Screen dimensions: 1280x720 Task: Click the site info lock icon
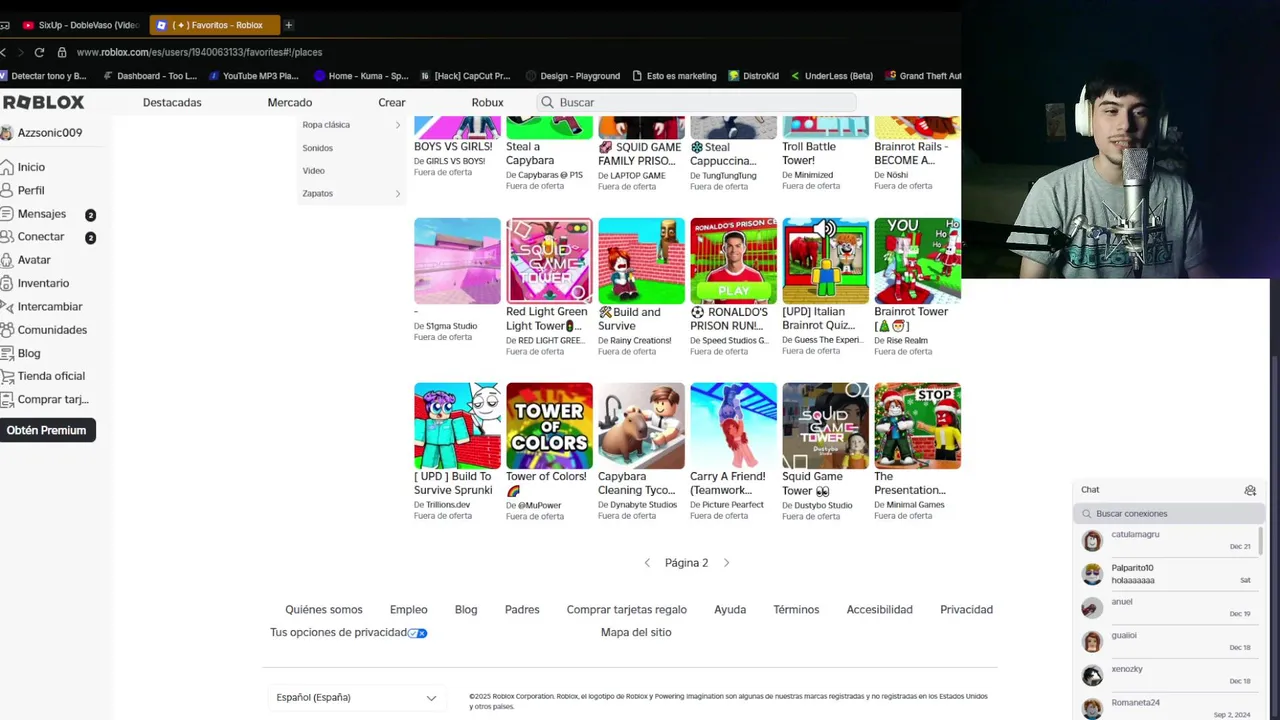pyautogui.click(x=62, y=52)
